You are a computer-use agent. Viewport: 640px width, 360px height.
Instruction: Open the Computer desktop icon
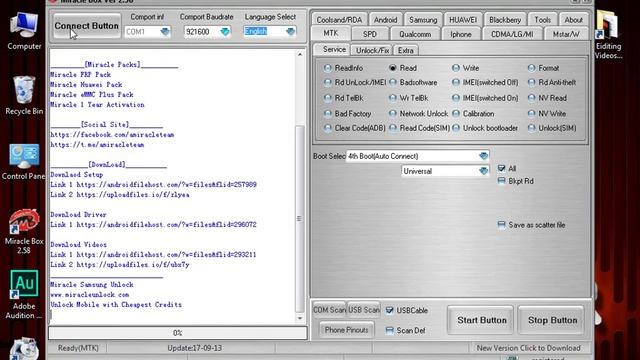coord(24,31)
